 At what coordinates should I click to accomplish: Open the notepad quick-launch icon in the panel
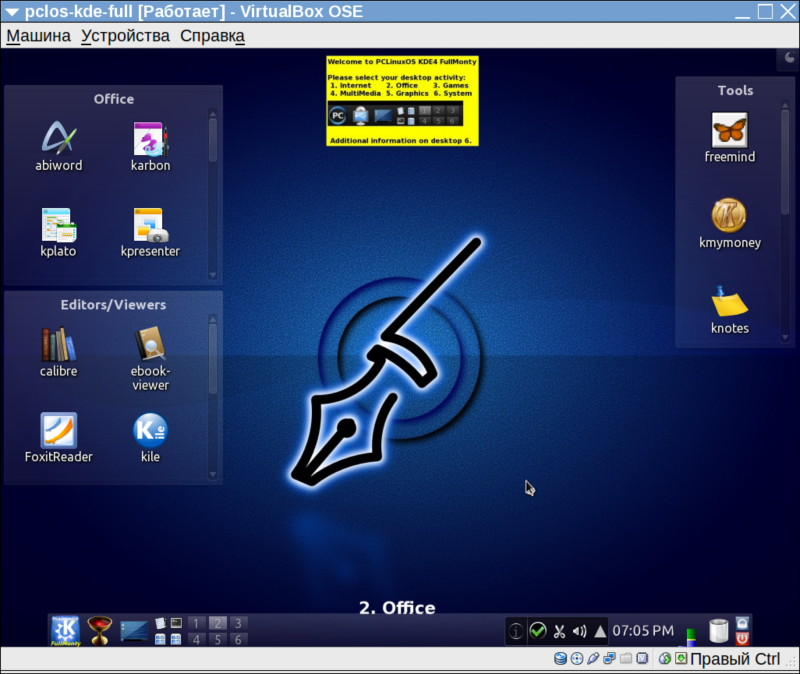[160, 623]
